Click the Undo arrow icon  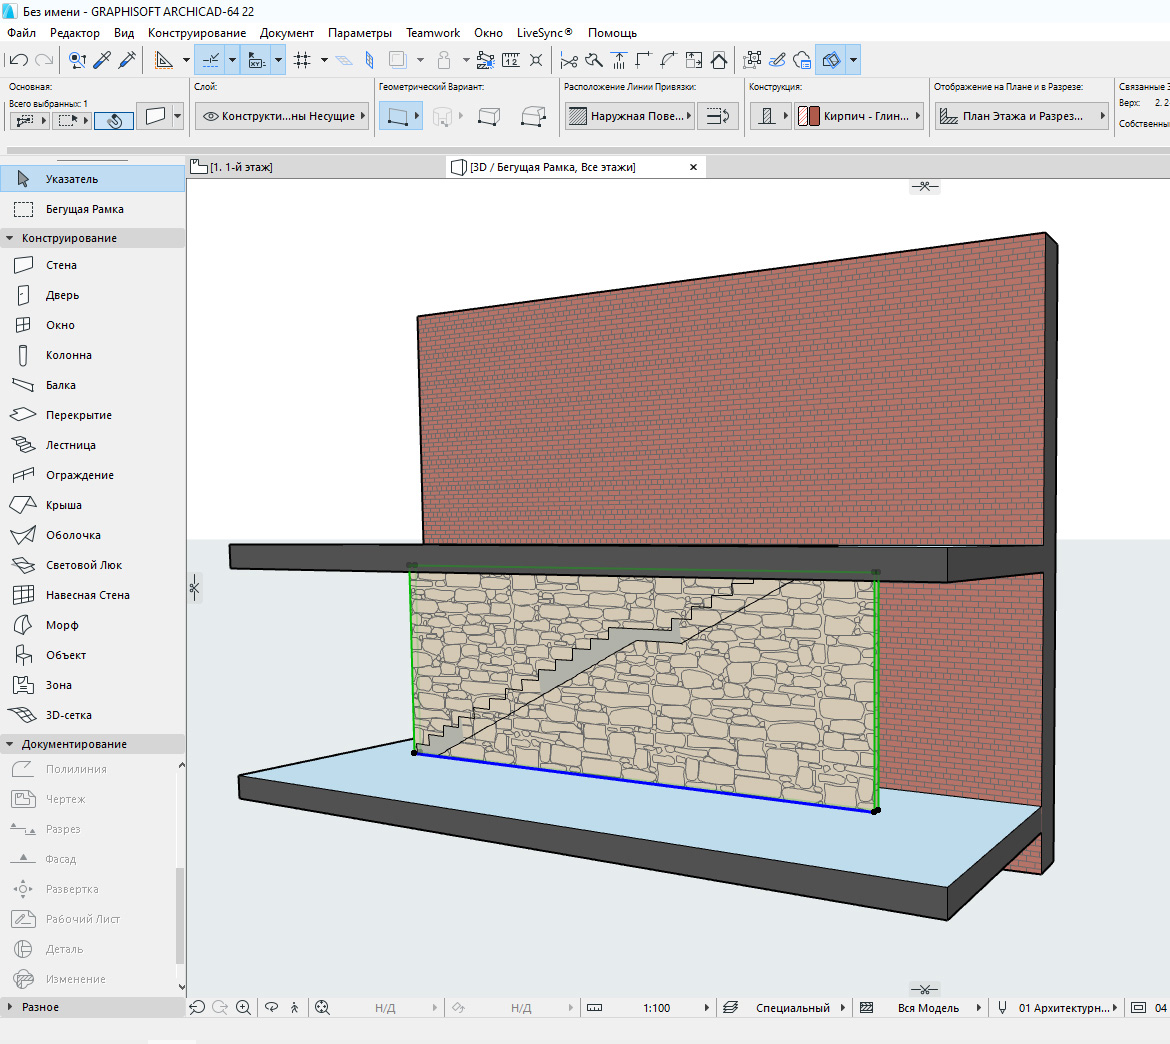point(19,60)
